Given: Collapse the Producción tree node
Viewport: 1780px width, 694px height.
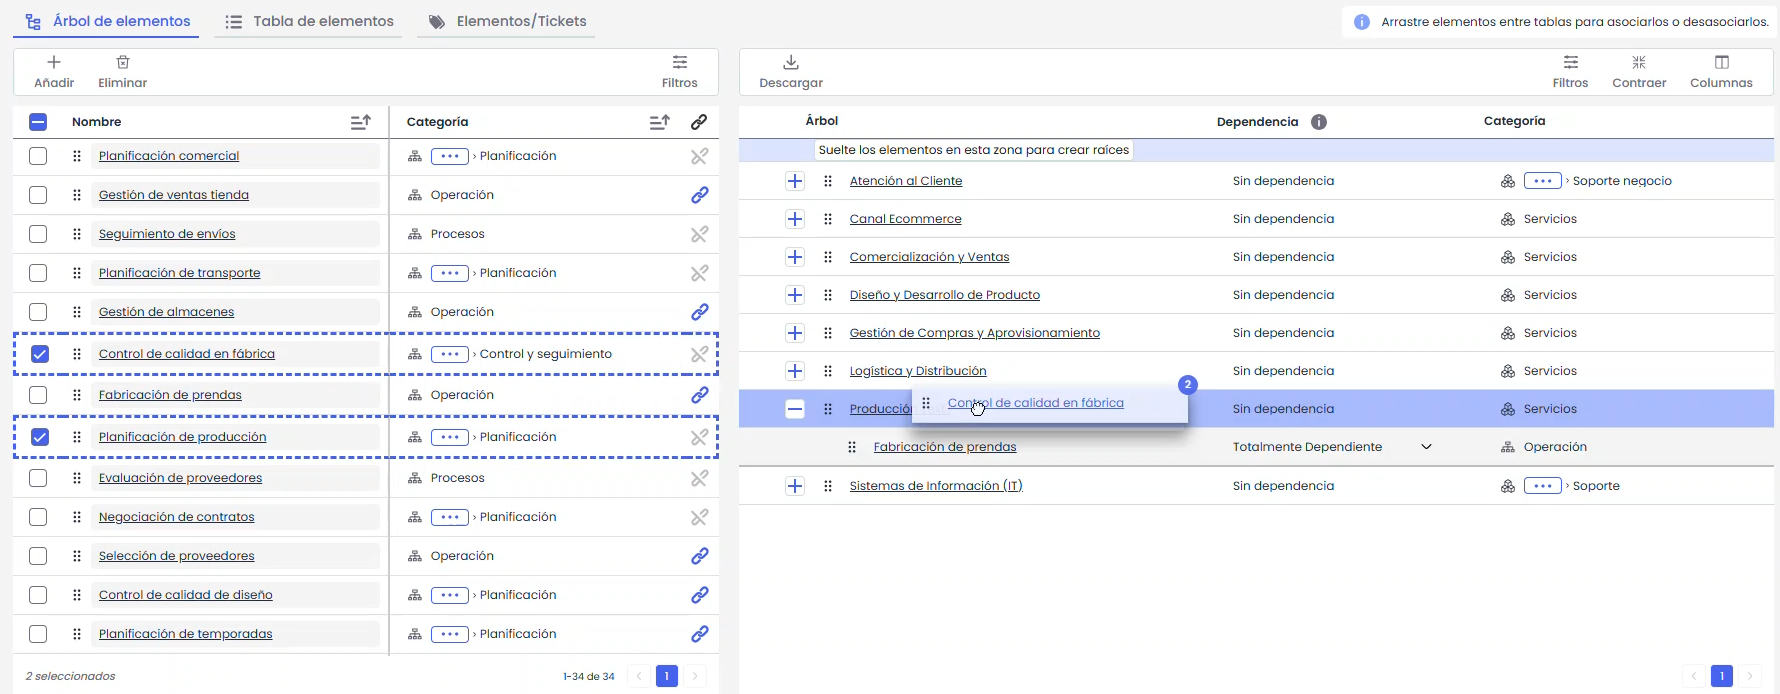Looking at the screenshot, I should click(x=795, y=409).
